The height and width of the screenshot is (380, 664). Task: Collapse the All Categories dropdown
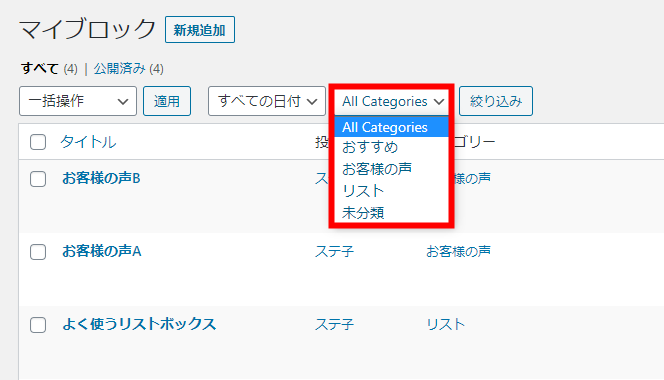click(392, 101)
